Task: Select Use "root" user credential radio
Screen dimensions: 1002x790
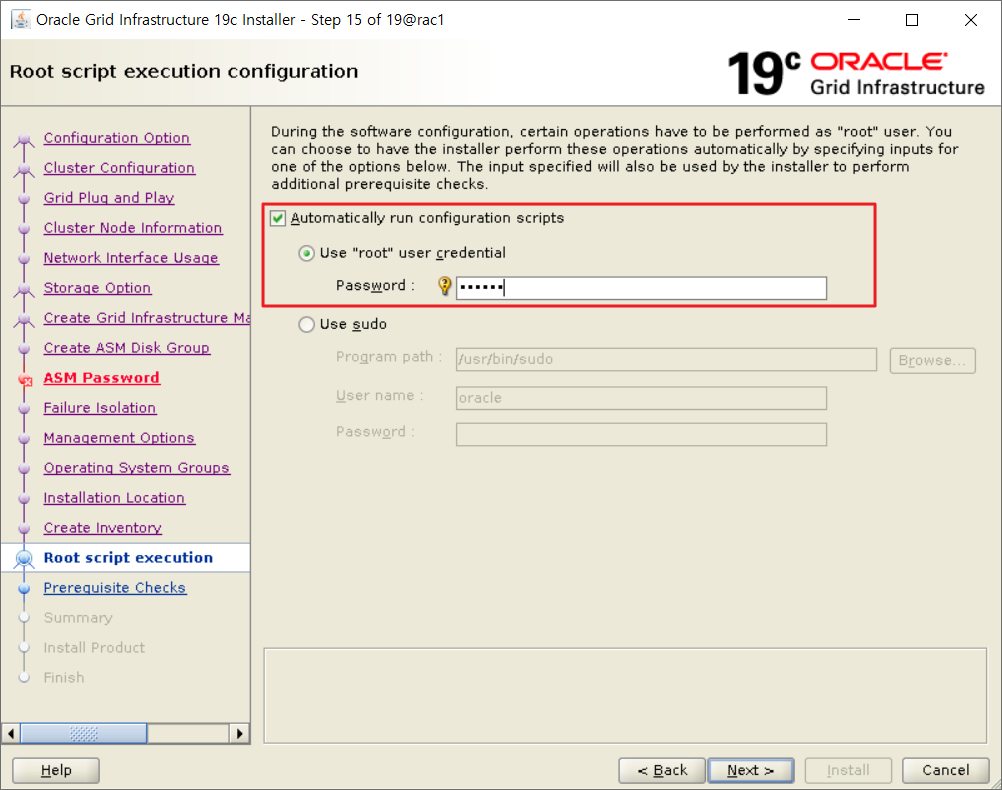Action: pyautogui.click(x=307, y=254)
